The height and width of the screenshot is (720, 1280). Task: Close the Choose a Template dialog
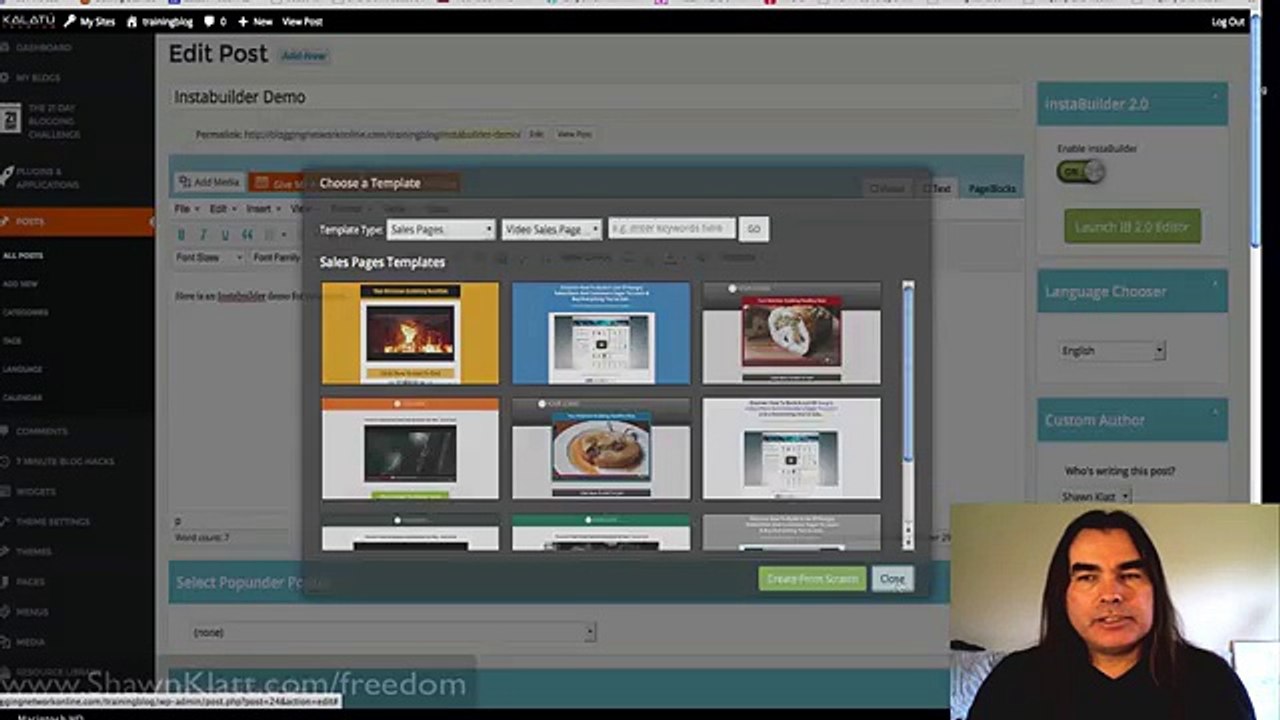(x=892, y=579)
